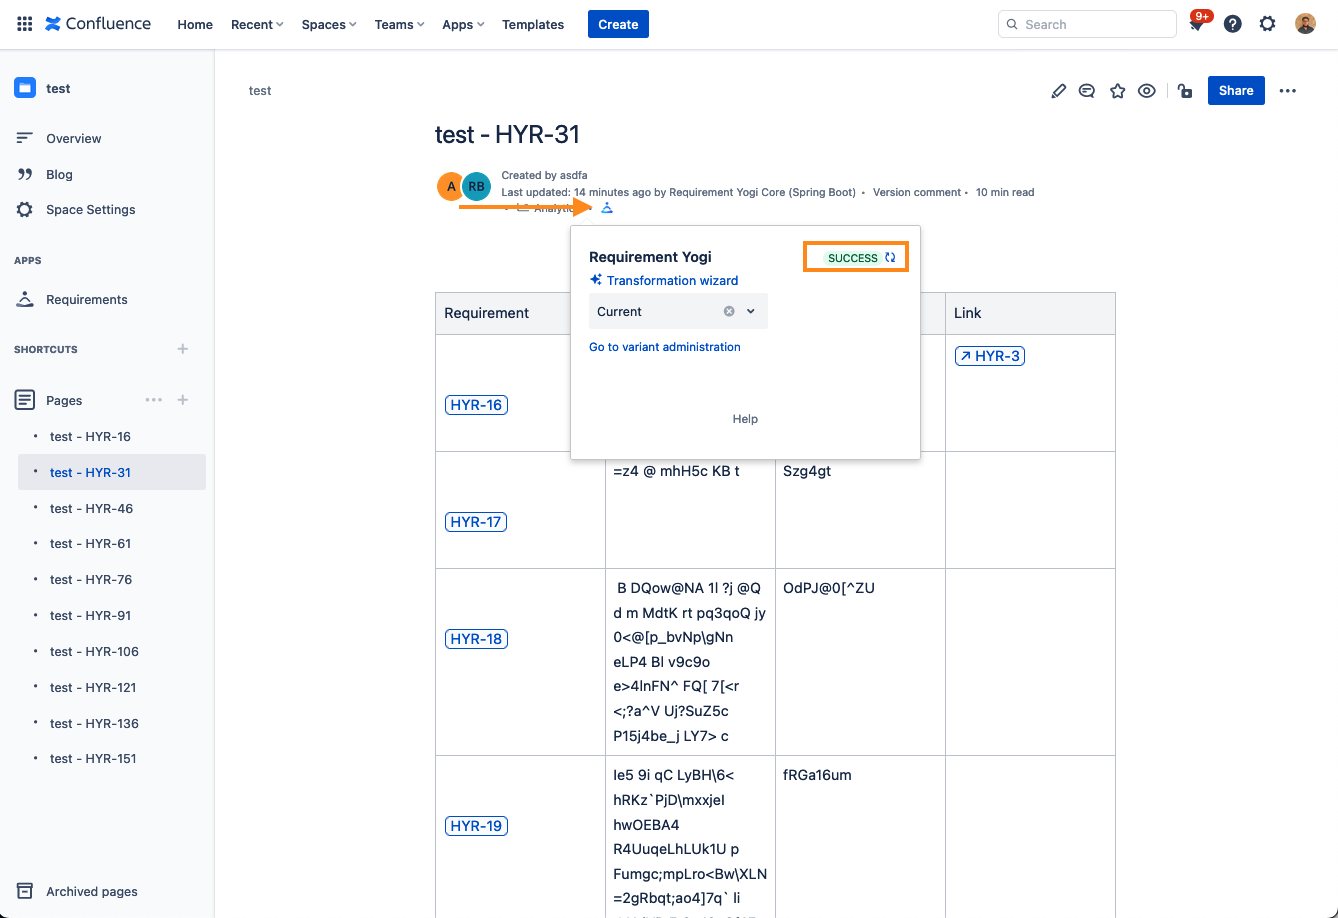Open the Help question mark icon
This screenshot has height=918, width=1338.
[1233, 24]
